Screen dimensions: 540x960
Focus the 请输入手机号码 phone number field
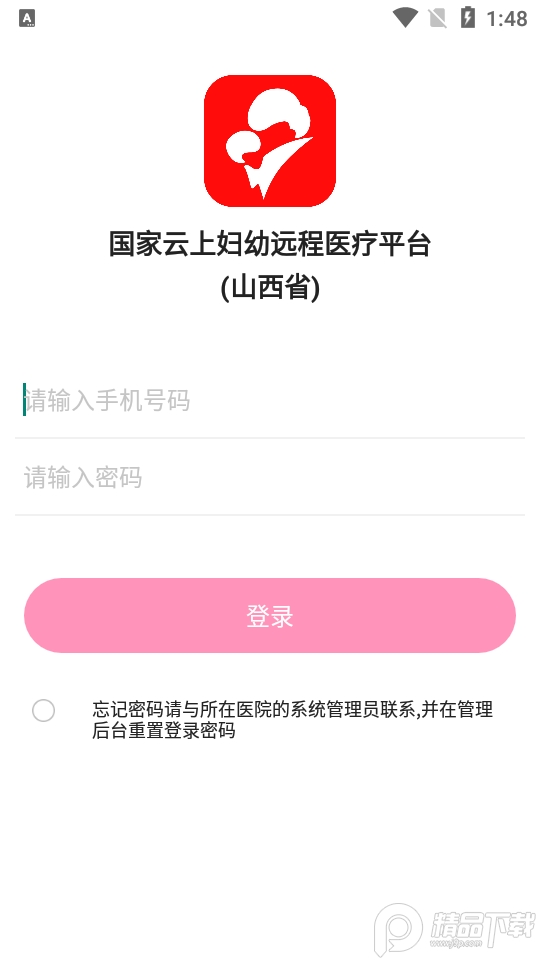pyautogui.click(x=270, y=401)
